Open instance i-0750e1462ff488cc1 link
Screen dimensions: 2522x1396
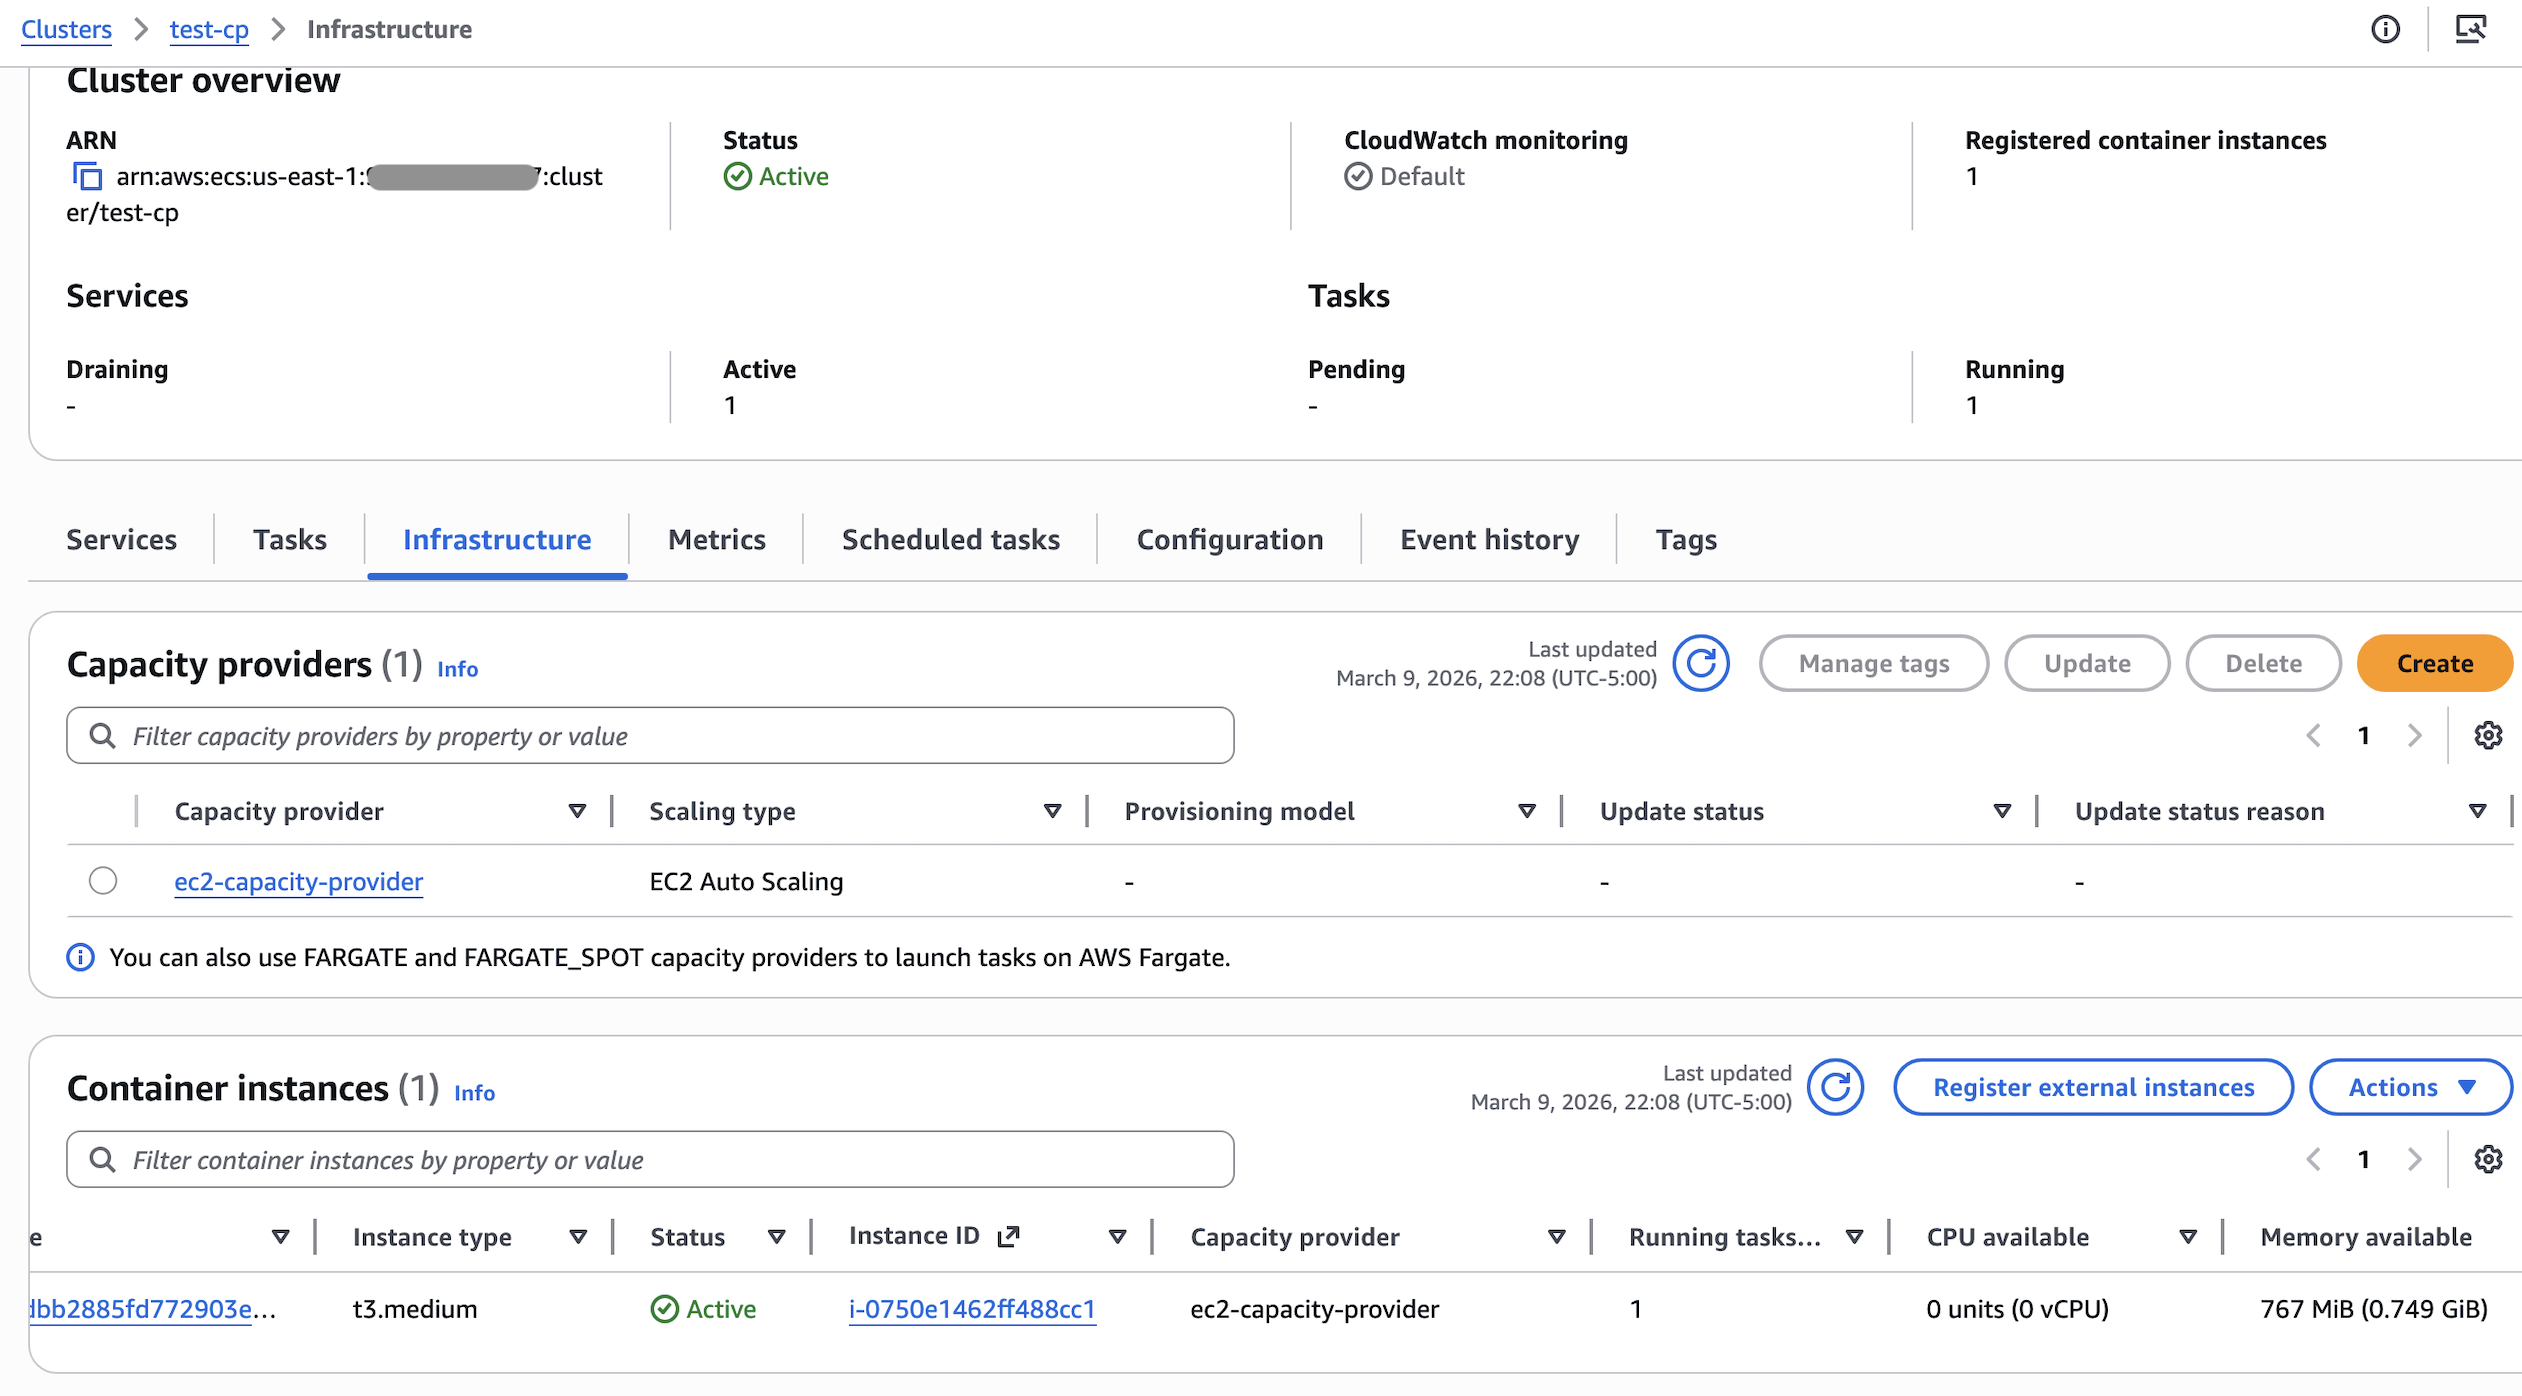(971, 1309)
